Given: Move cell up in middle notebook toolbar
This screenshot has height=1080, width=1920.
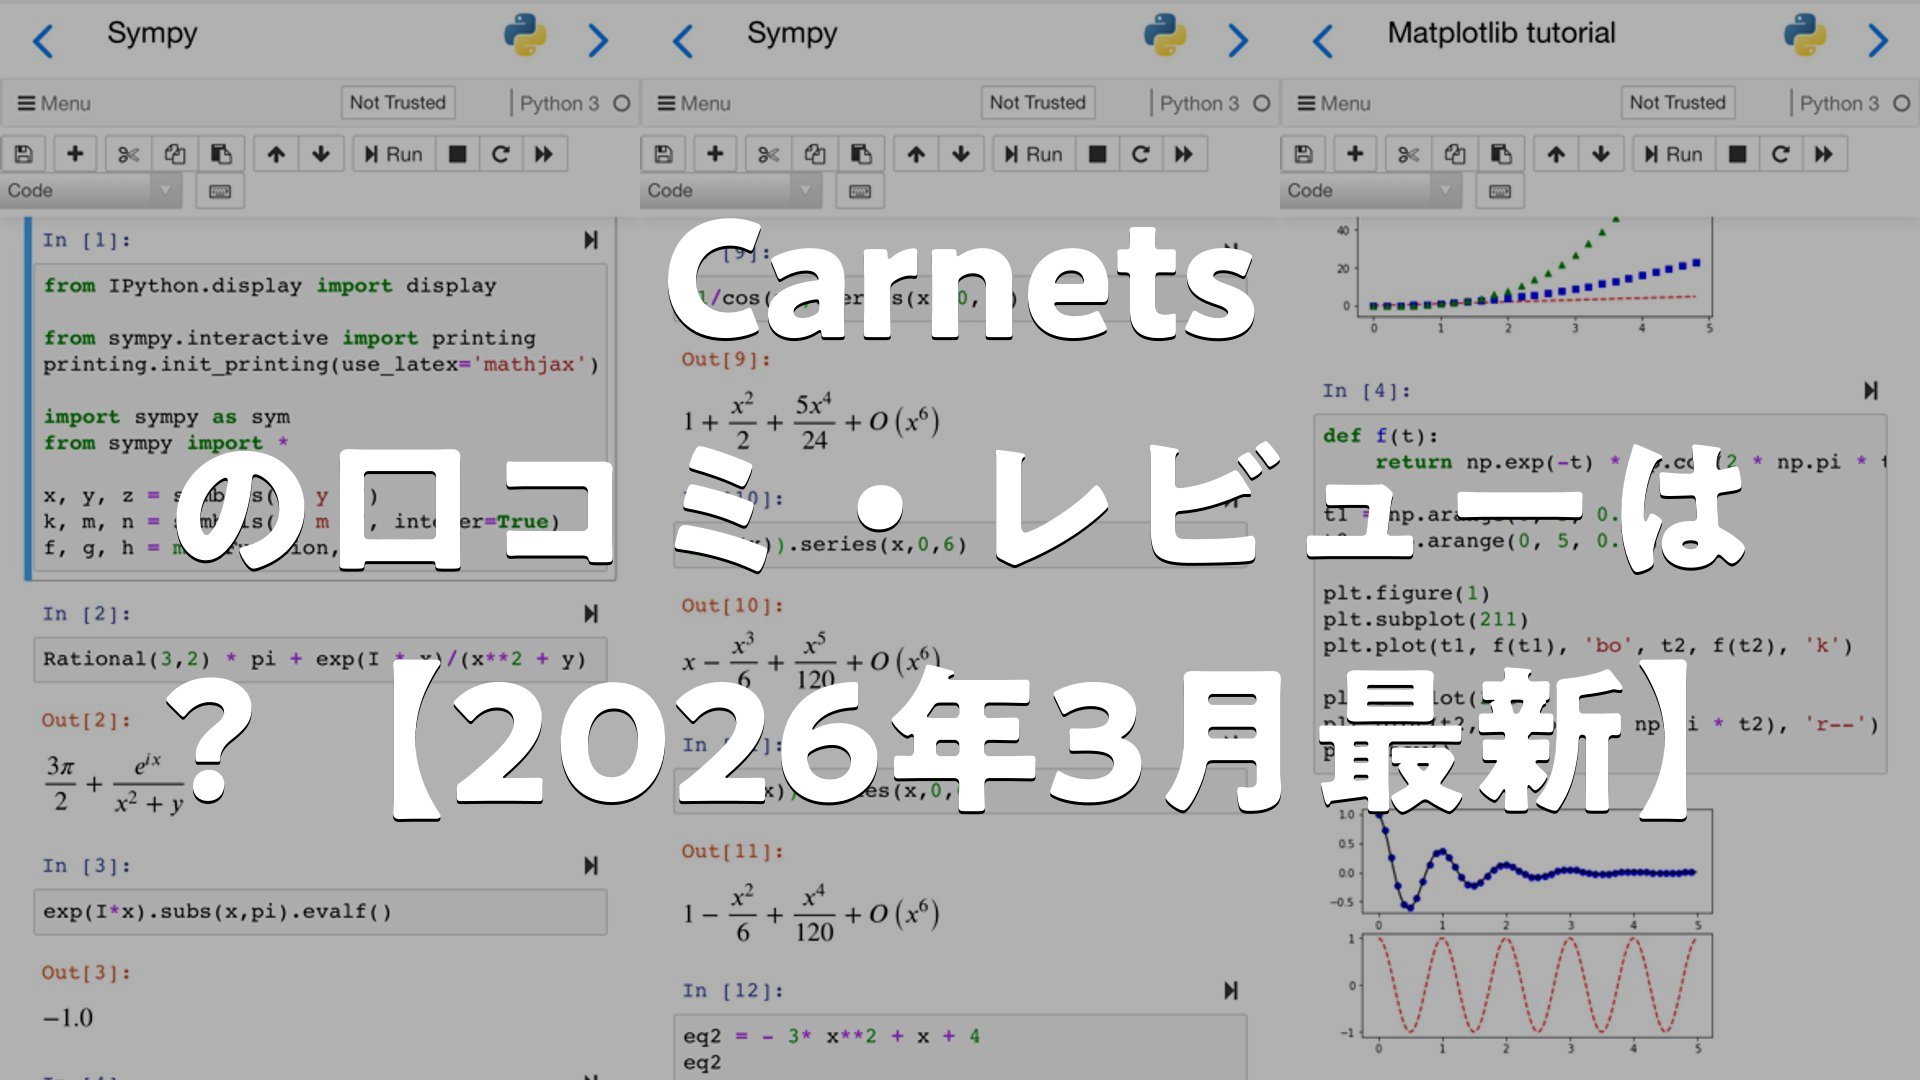Looking at the screenshot, I should pos(916,154).
